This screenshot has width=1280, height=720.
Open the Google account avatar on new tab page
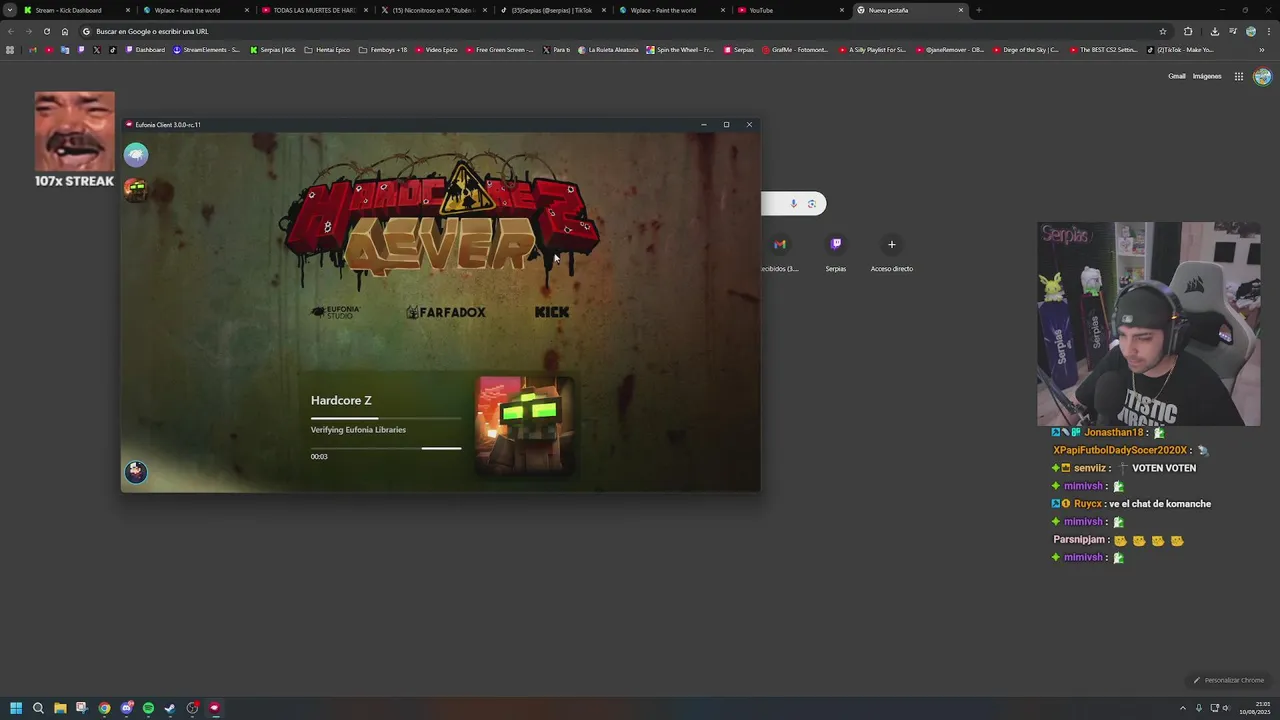(1262, 76)
